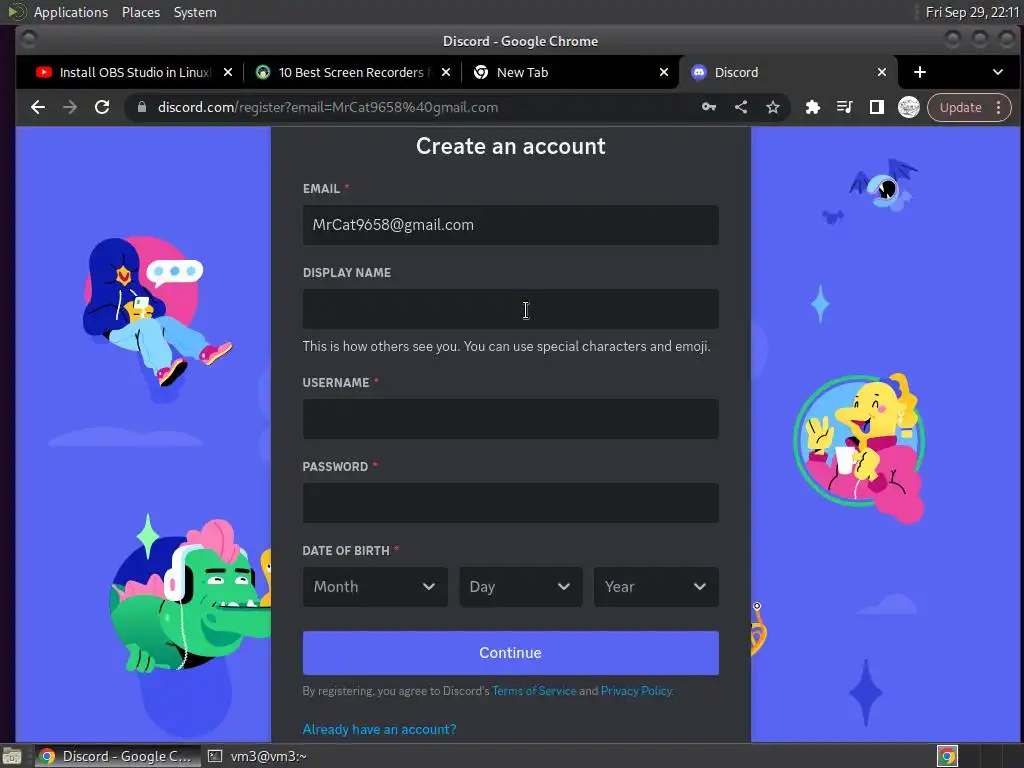Focus the Password input field

pyautogui.click(x=510, y=503)
